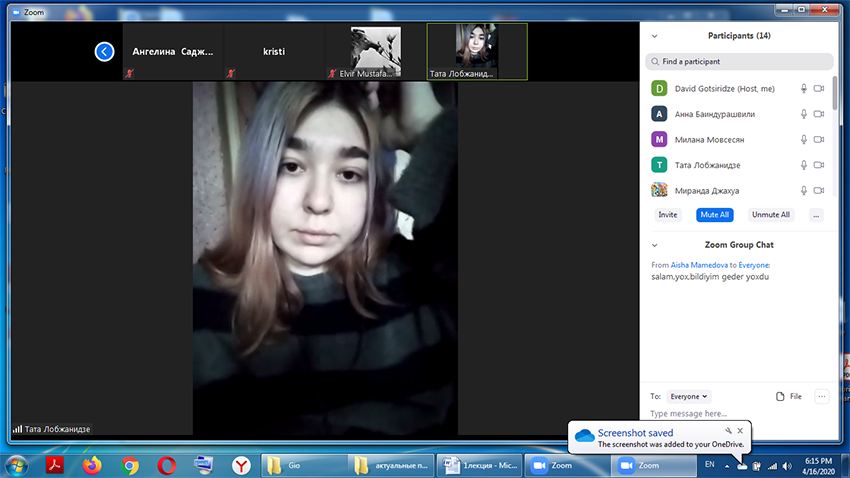Go back with the blue left-arrow button

point(104,51)
